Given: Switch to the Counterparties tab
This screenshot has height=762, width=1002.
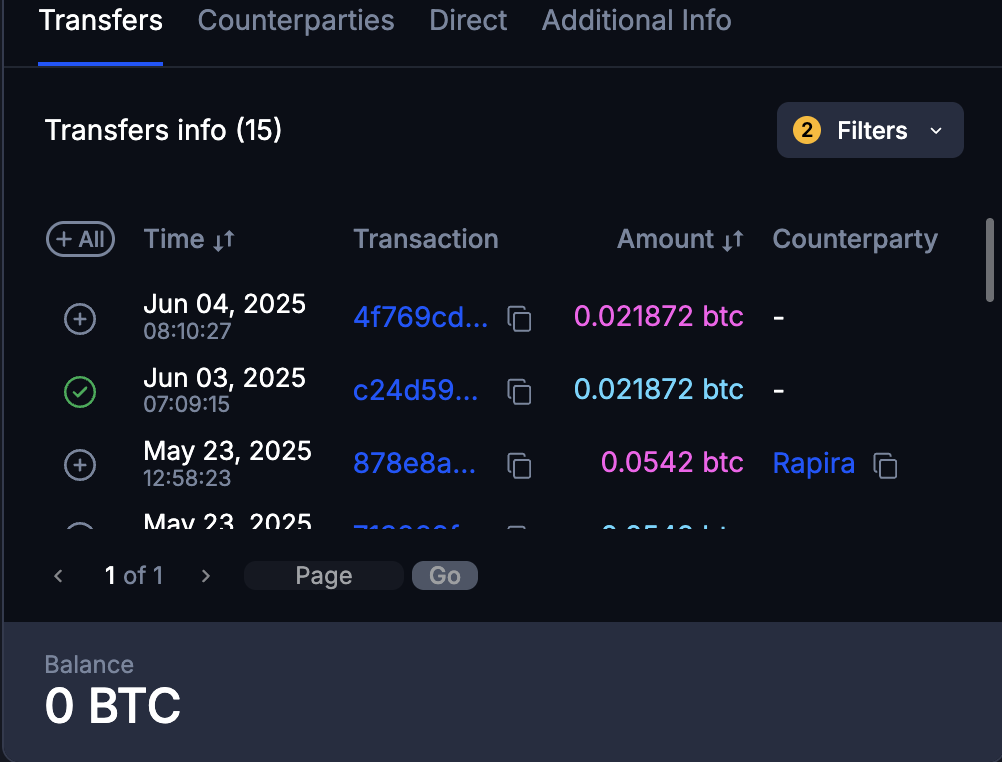Looking at the screenshot, I should click(x=295, y=20).
